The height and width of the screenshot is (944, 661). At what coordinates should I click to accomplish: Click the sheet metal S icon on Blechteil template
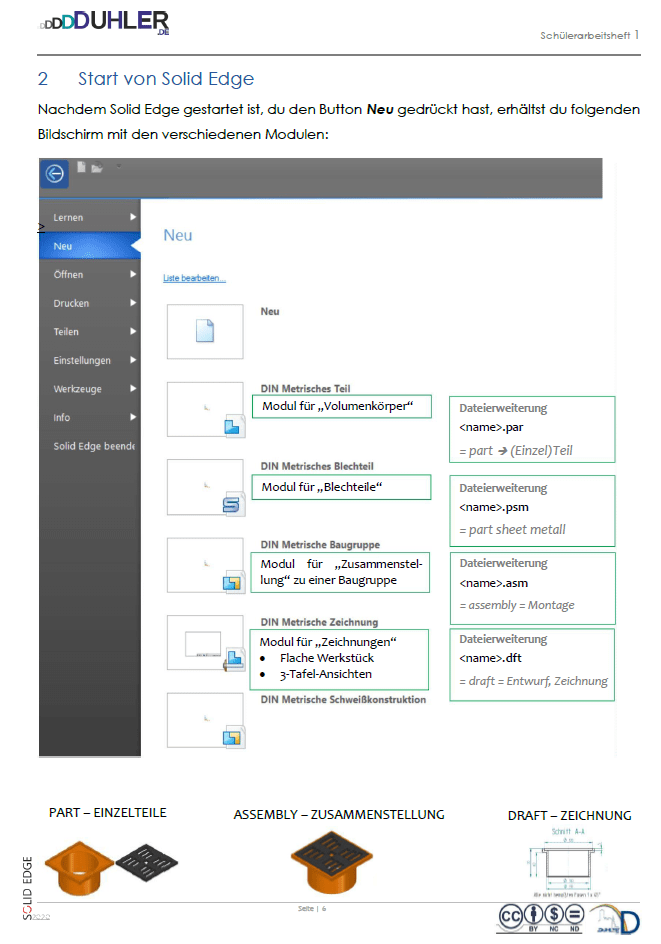point(231,505)
